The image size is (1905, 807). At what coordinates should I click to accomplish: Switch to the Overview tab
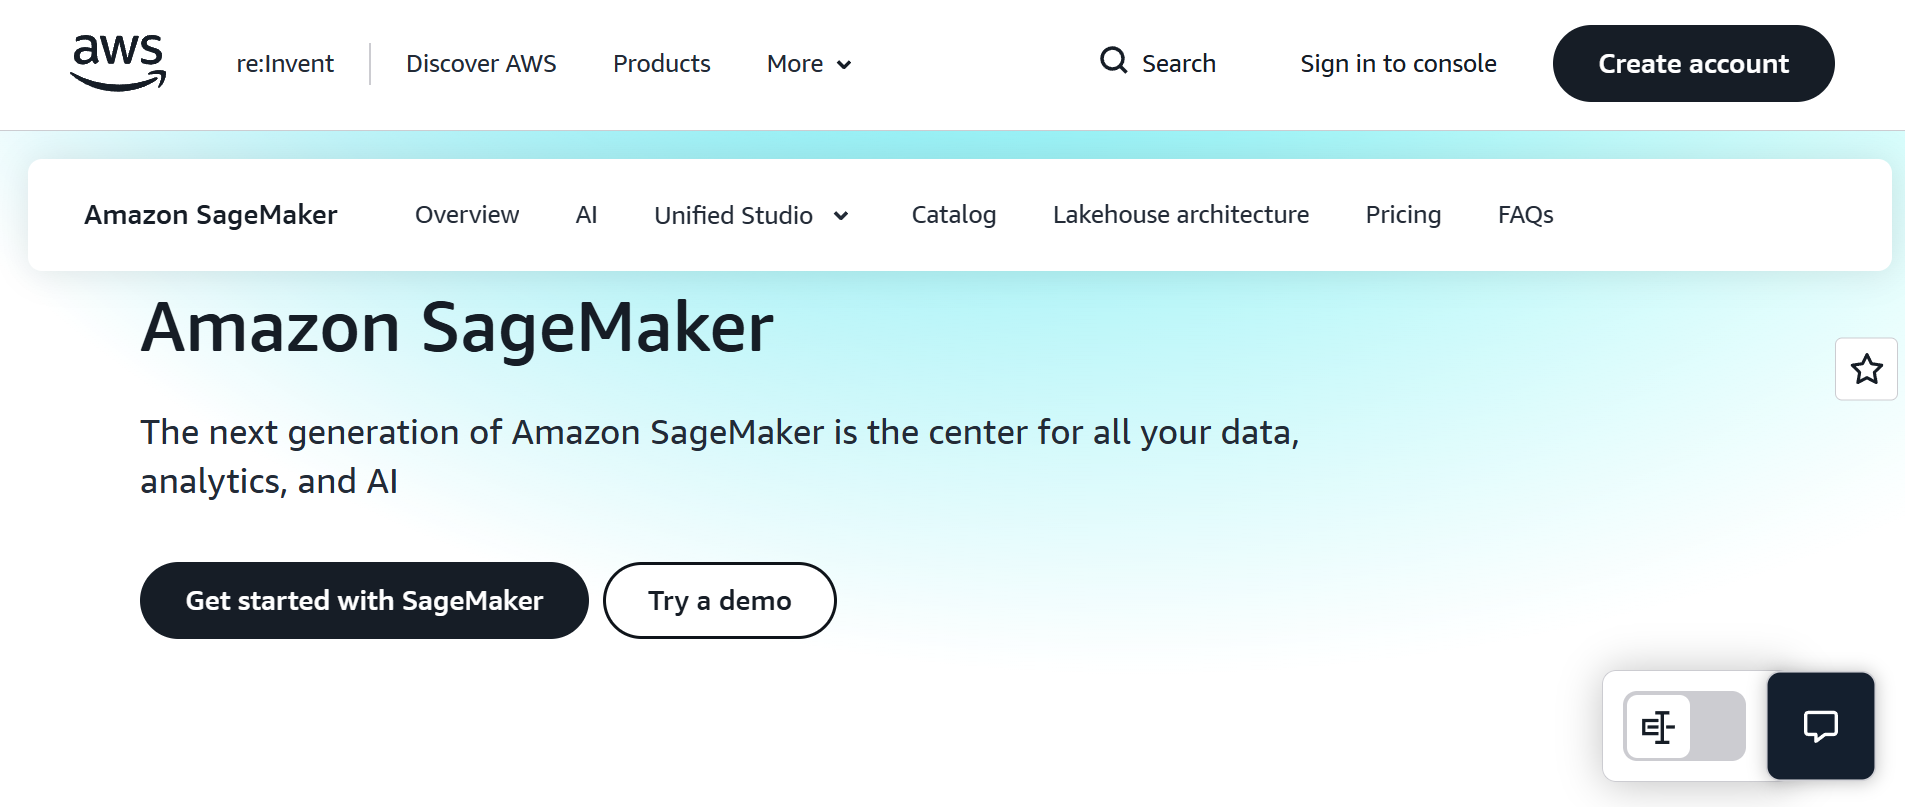point(466,214)
